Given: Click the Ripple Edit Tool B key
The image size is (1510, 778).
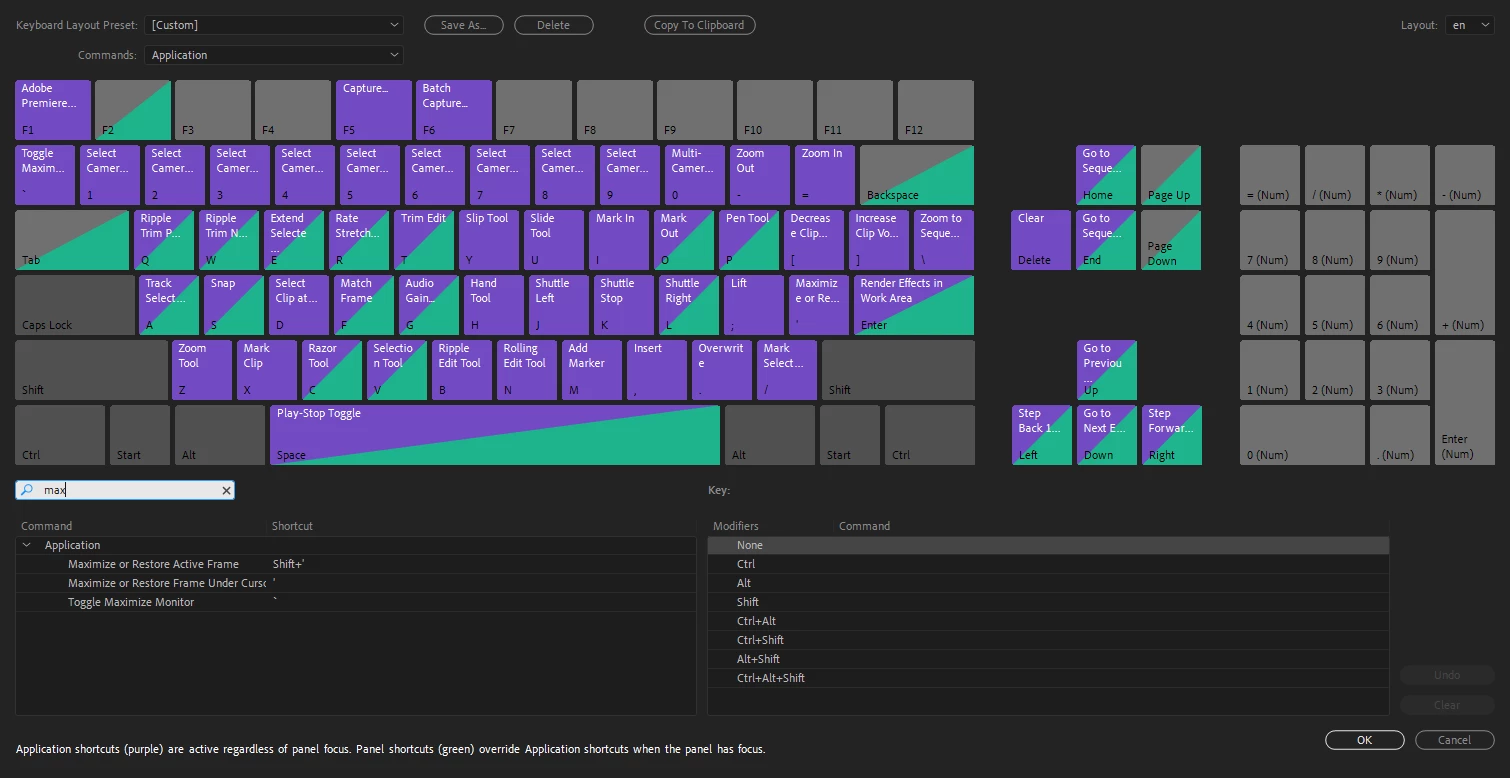Looking at the screenshot, I should [462, 370].
